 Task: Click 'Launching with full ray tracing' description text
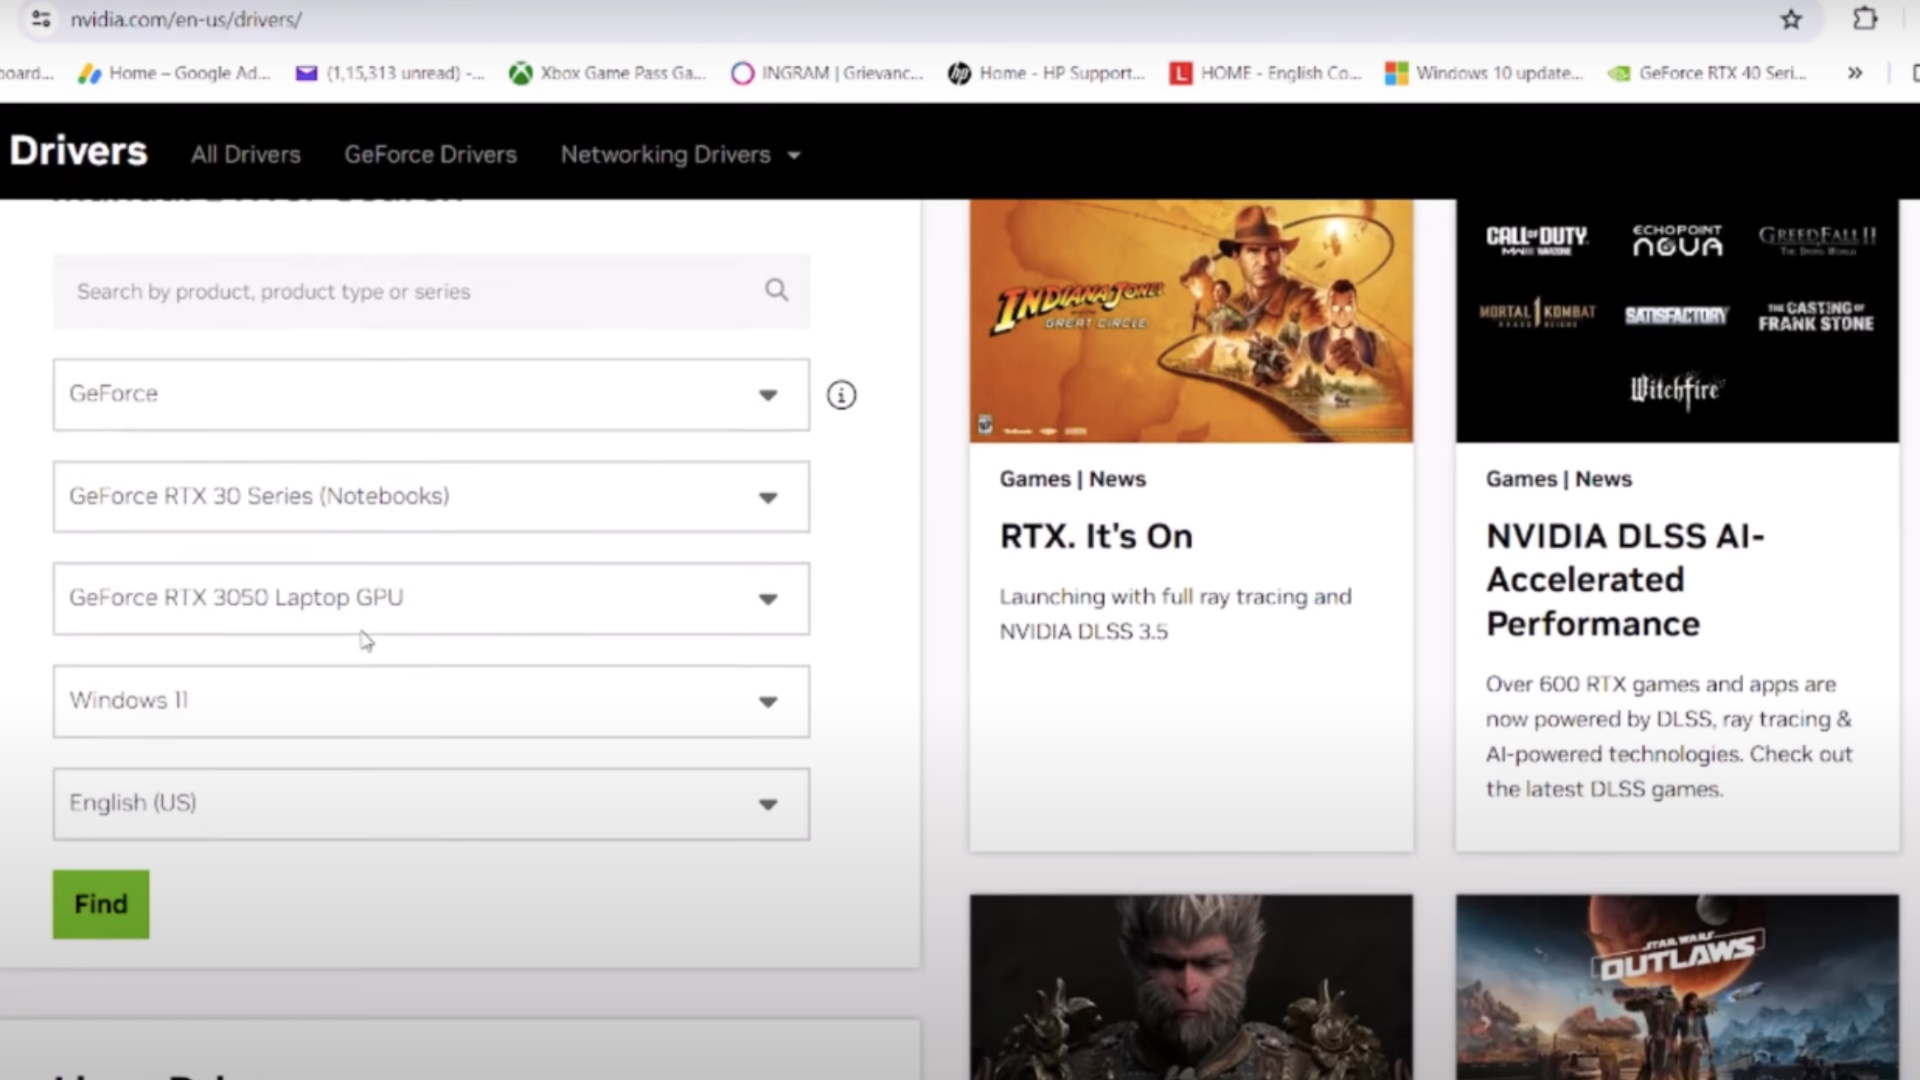pos(1176,614)
